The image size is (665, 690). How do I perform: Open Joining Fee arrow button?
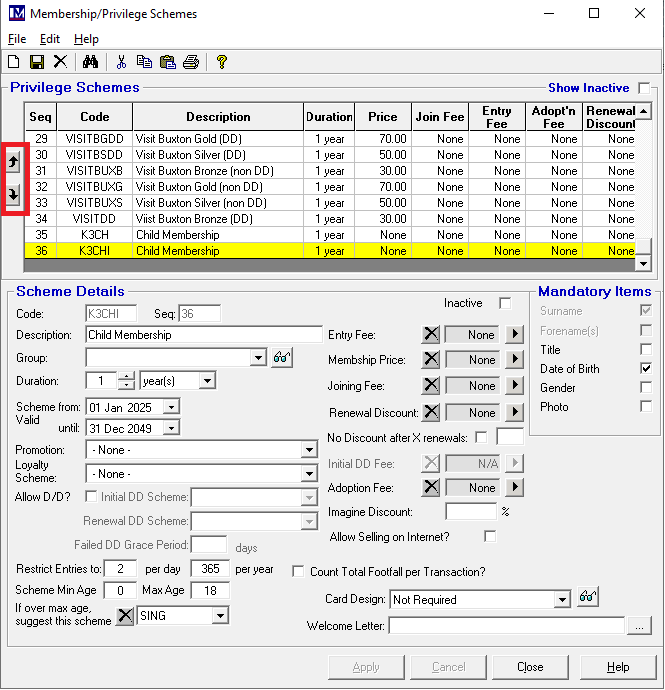click(514, 385)
